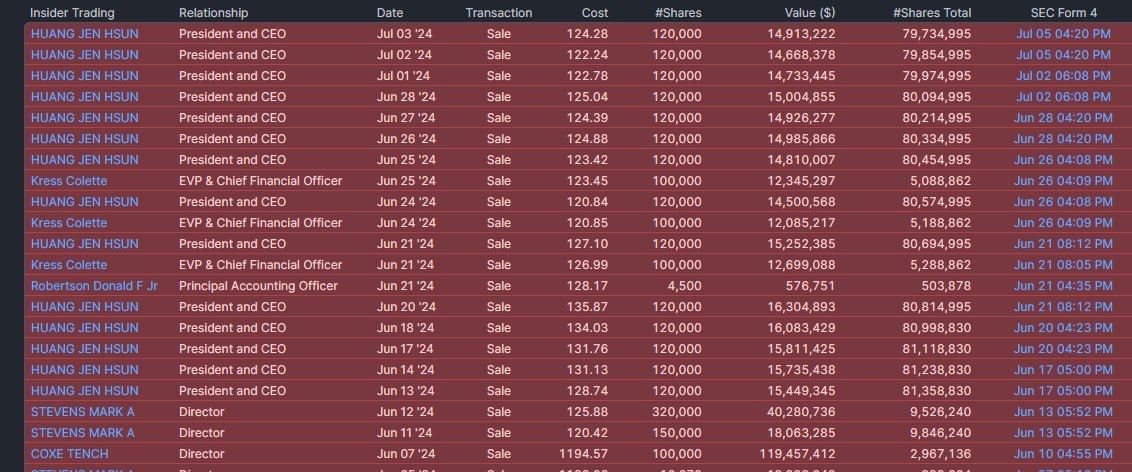1132x472 pixels.
Task: View SEC filing link for Jun 18 '24 sale
Action: pyautogui.click(x=1062, y=328)
